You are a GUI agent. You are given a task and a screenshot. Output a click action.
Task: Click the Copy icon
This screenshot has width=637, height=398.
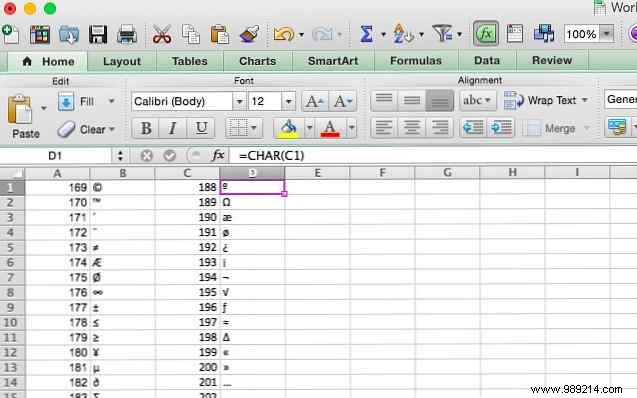pos(191,34)
